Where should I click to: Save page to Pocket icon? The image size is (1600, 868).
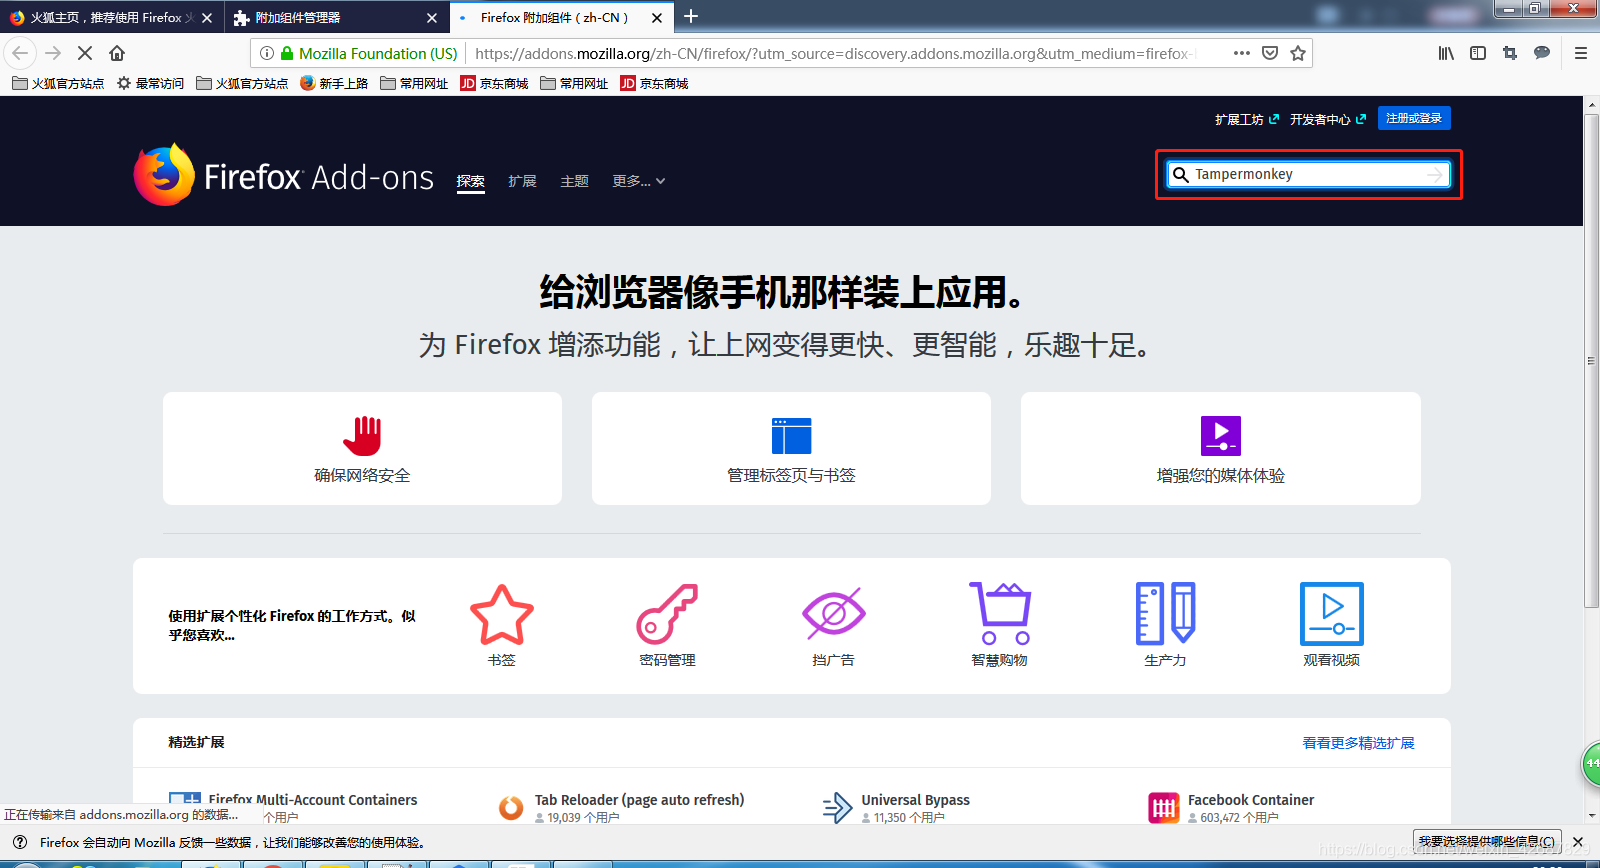pos(1270,53)
